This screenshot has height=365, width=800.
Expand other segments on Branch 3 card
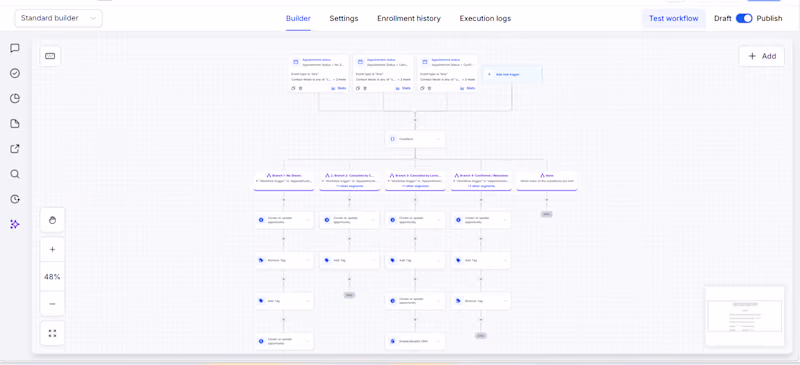pos(415,186)
